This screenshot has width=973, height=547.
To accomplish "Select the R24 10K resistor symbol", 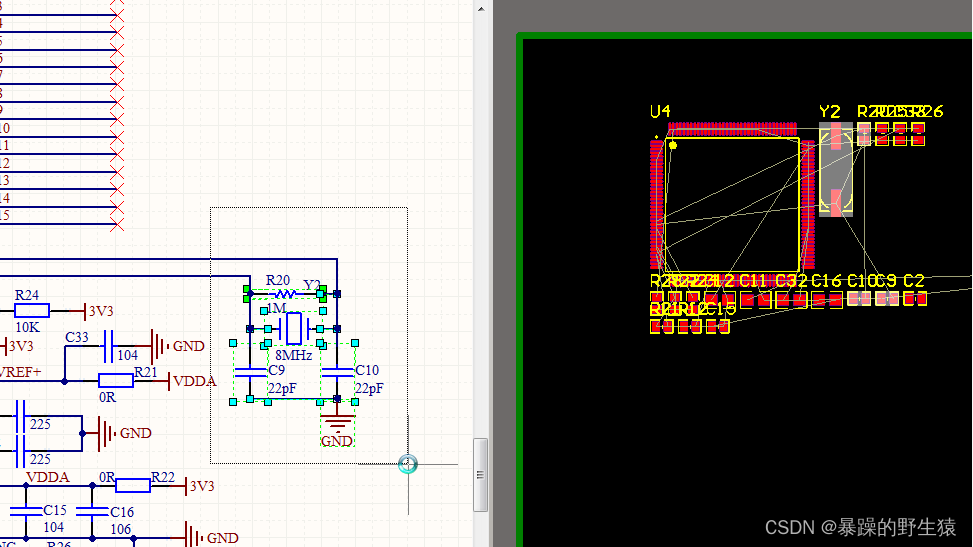I will [32, 311].
